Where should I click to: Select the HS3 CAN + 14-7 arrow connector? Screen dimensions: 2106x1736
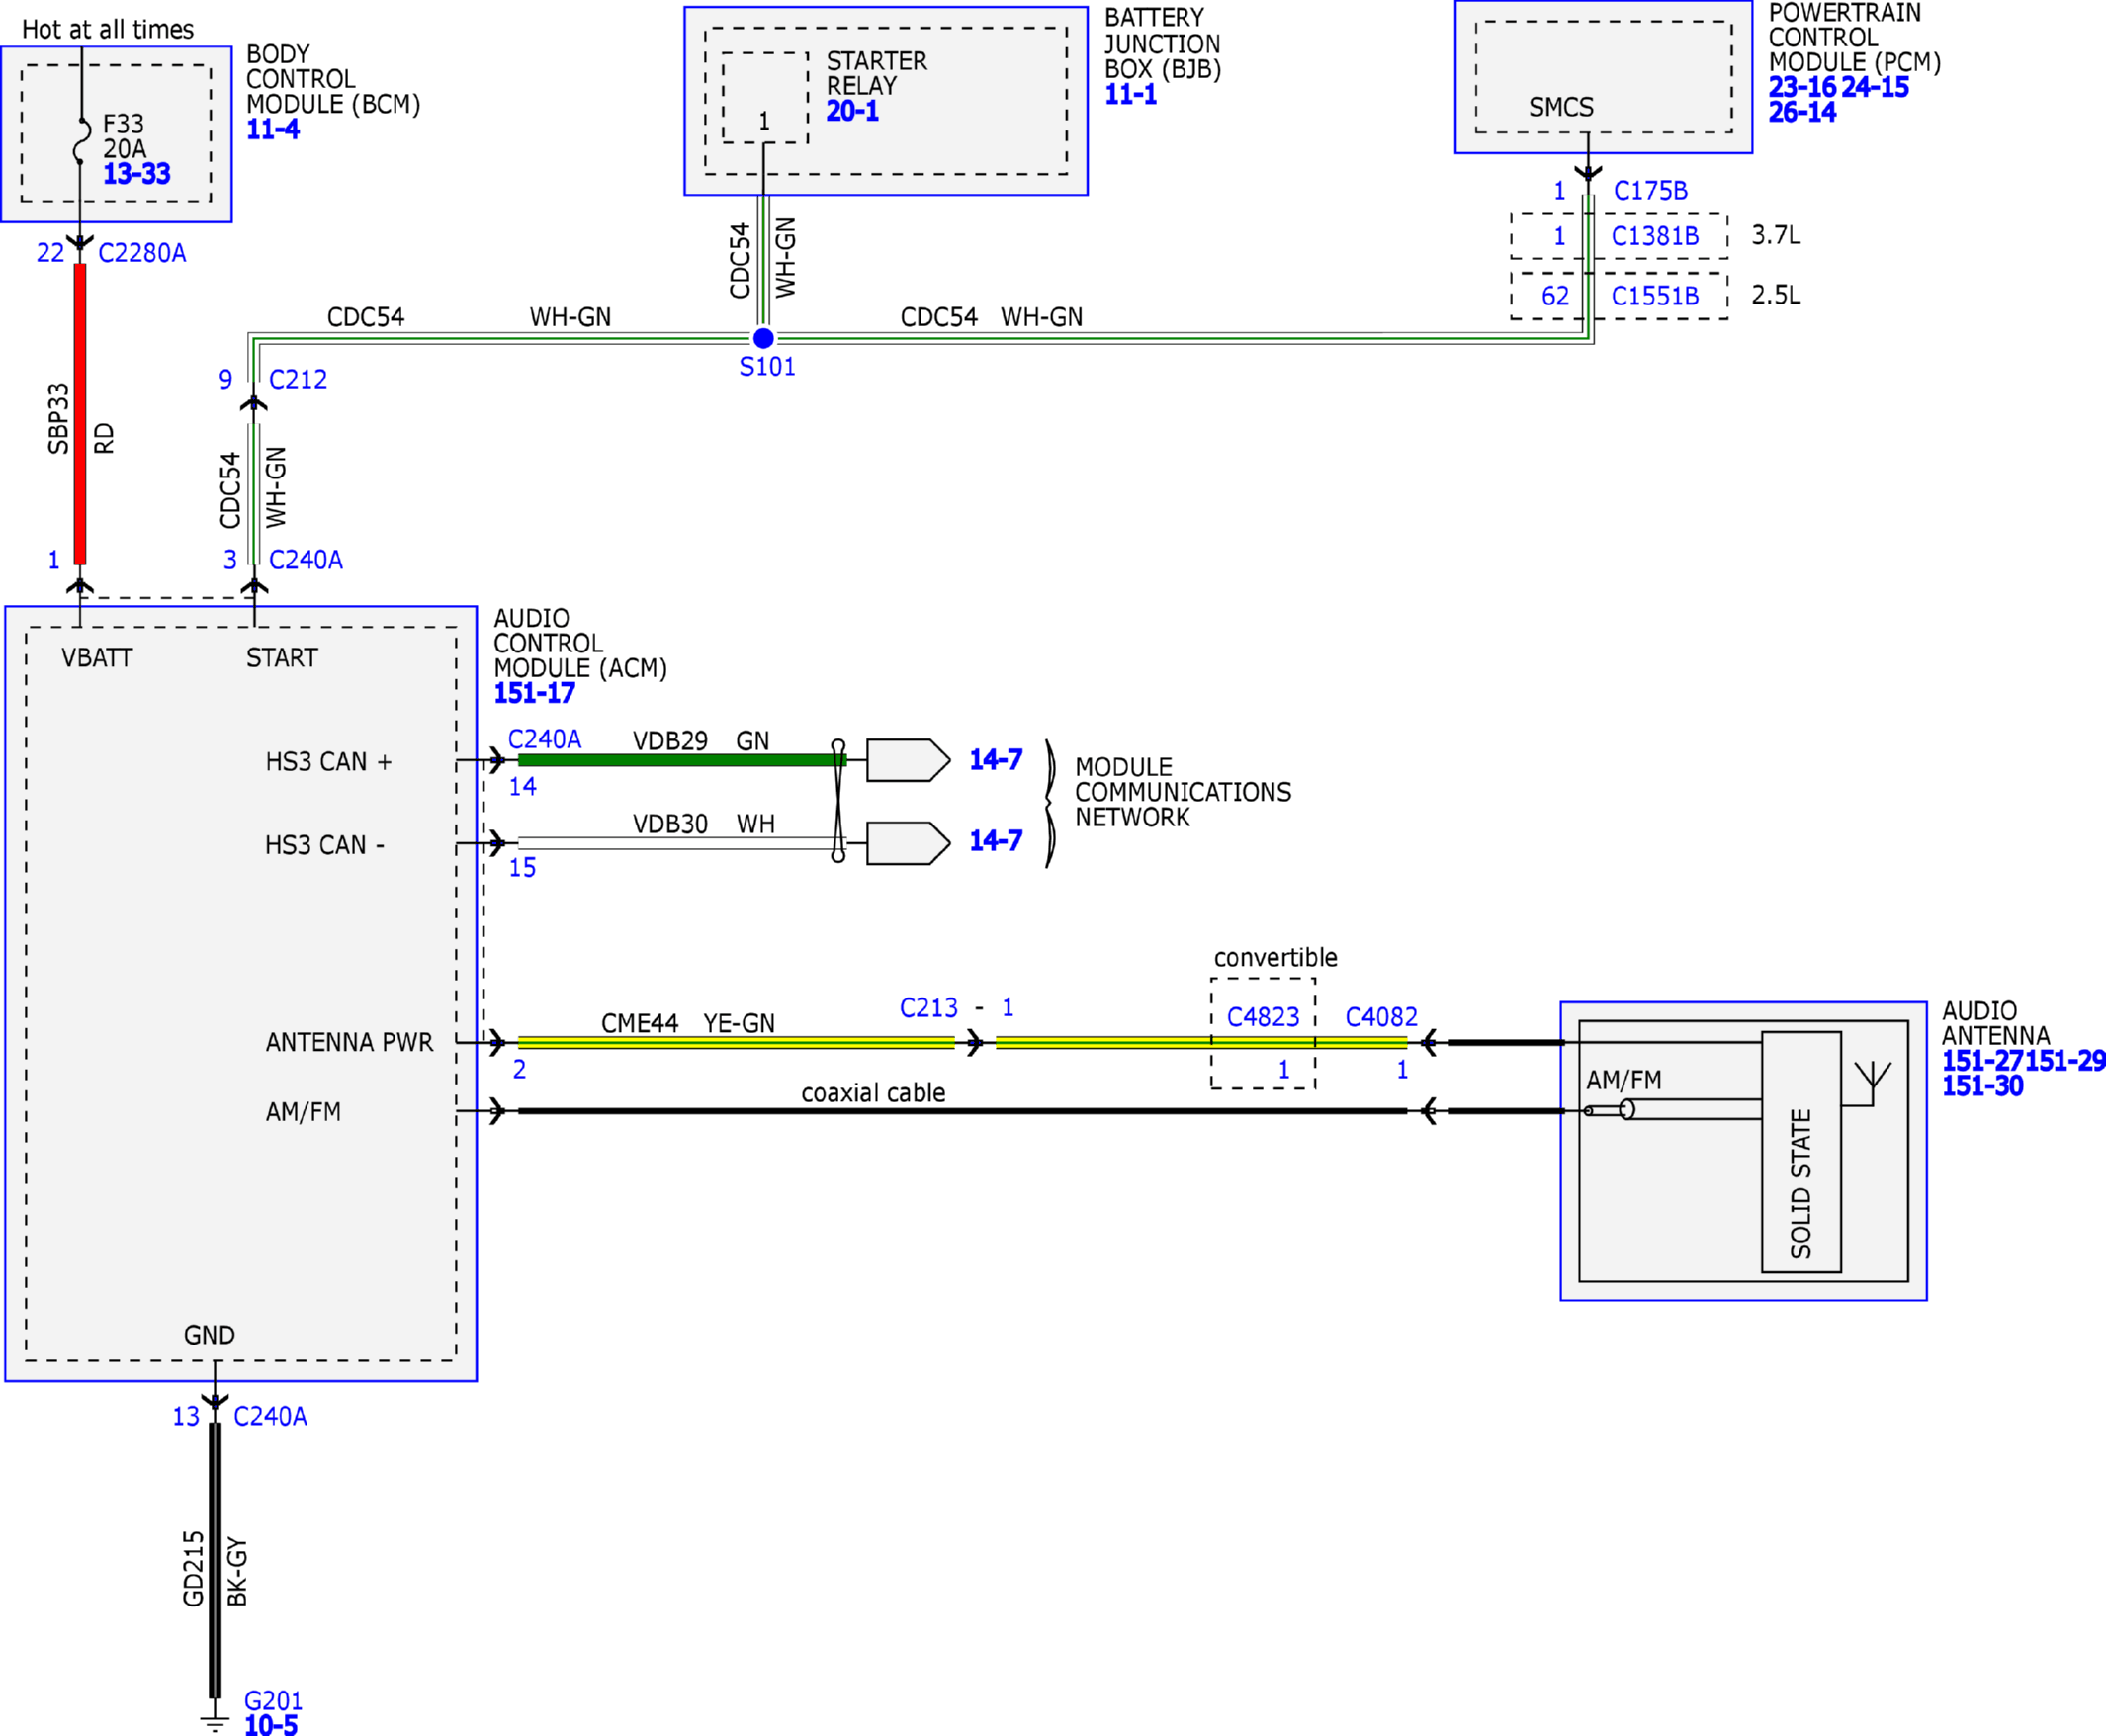pos(908,760)
